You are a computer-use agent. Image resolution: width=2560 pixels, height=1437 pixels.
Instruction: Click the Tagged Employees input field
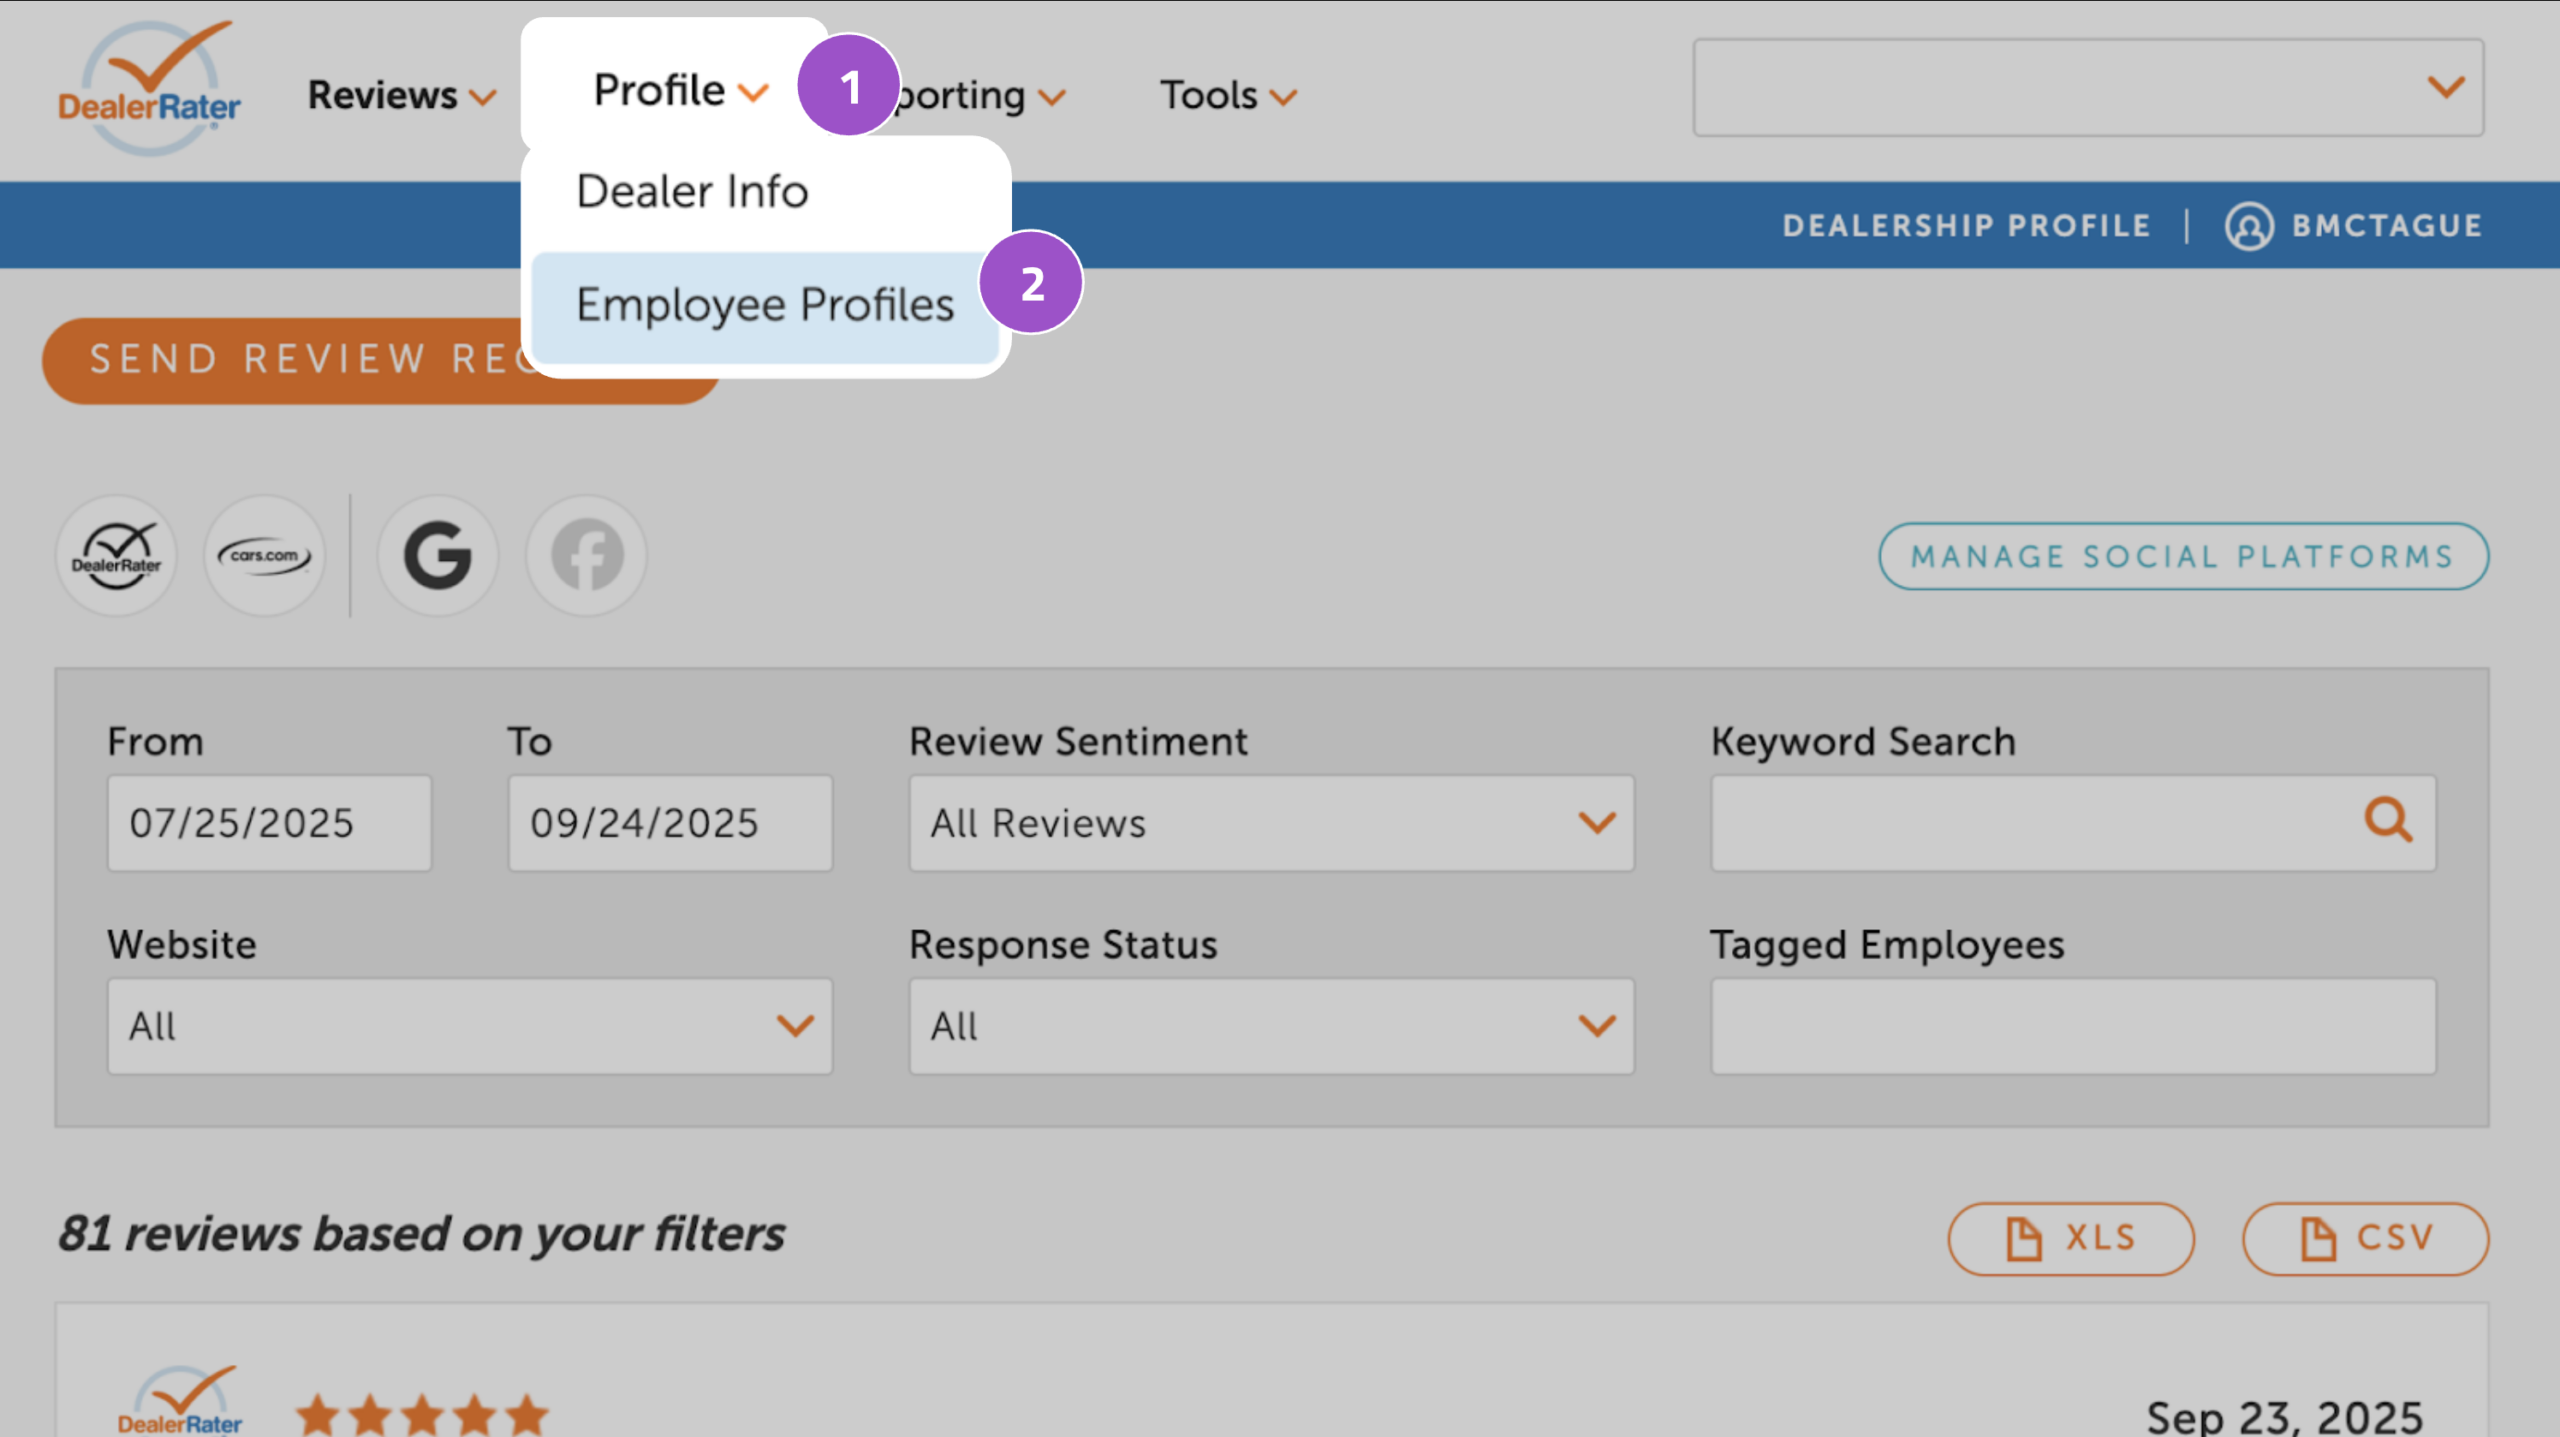pos(2073,1026)
